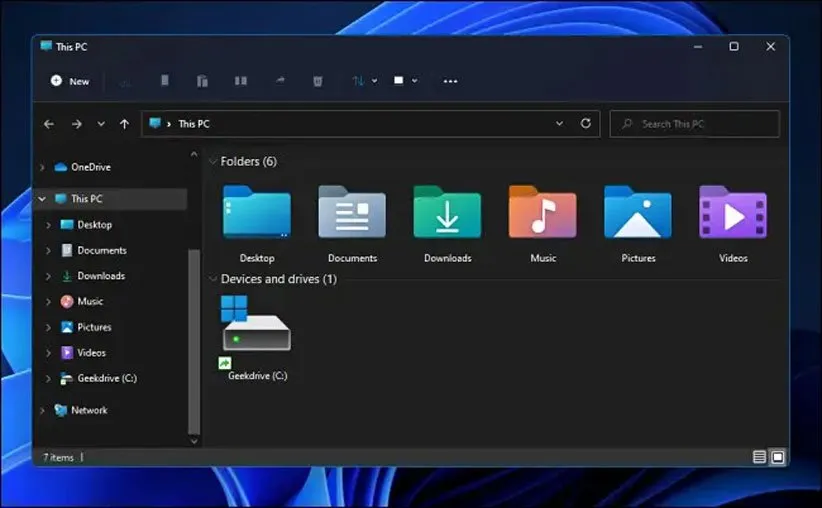The height and width of the screenshot is (508, 822).
Task: Open the Downloads folder icon
Action: (447, 212)
